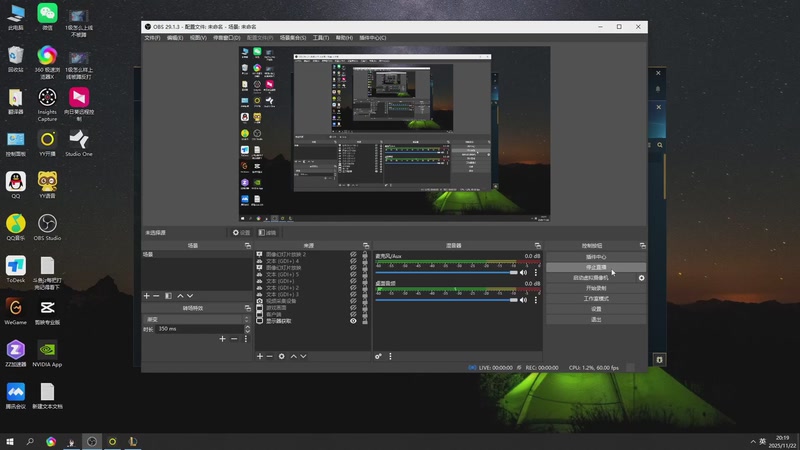This screenshot has height=450, width=800.
Task: Open the taskbar search magnifier
Action: 30,441
